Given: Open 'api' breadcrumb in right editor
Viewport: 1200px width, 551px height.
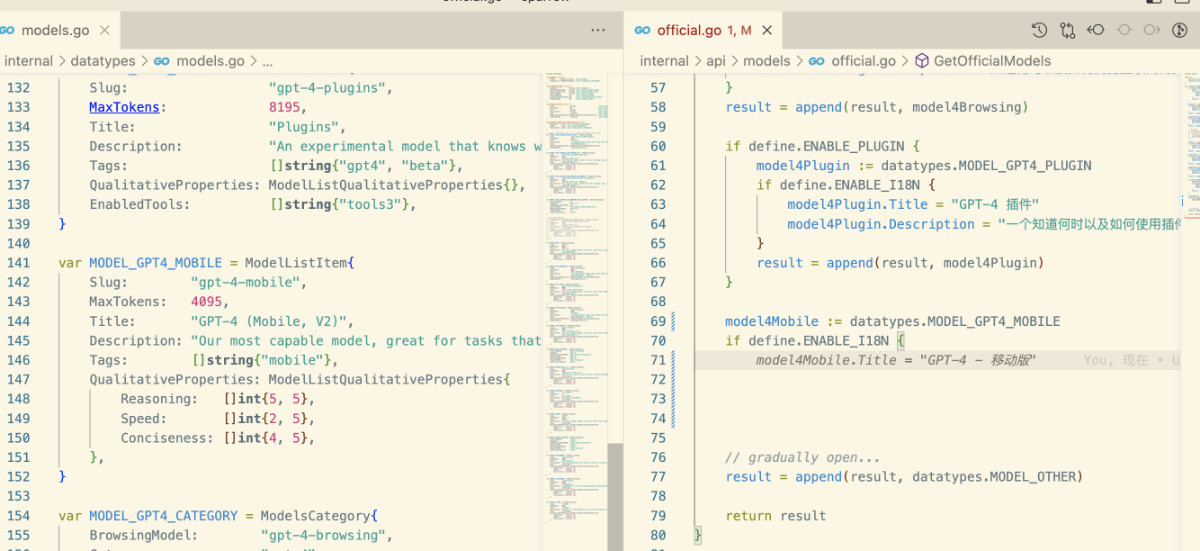Looking at the screenshot, I should tap(716, 61).
